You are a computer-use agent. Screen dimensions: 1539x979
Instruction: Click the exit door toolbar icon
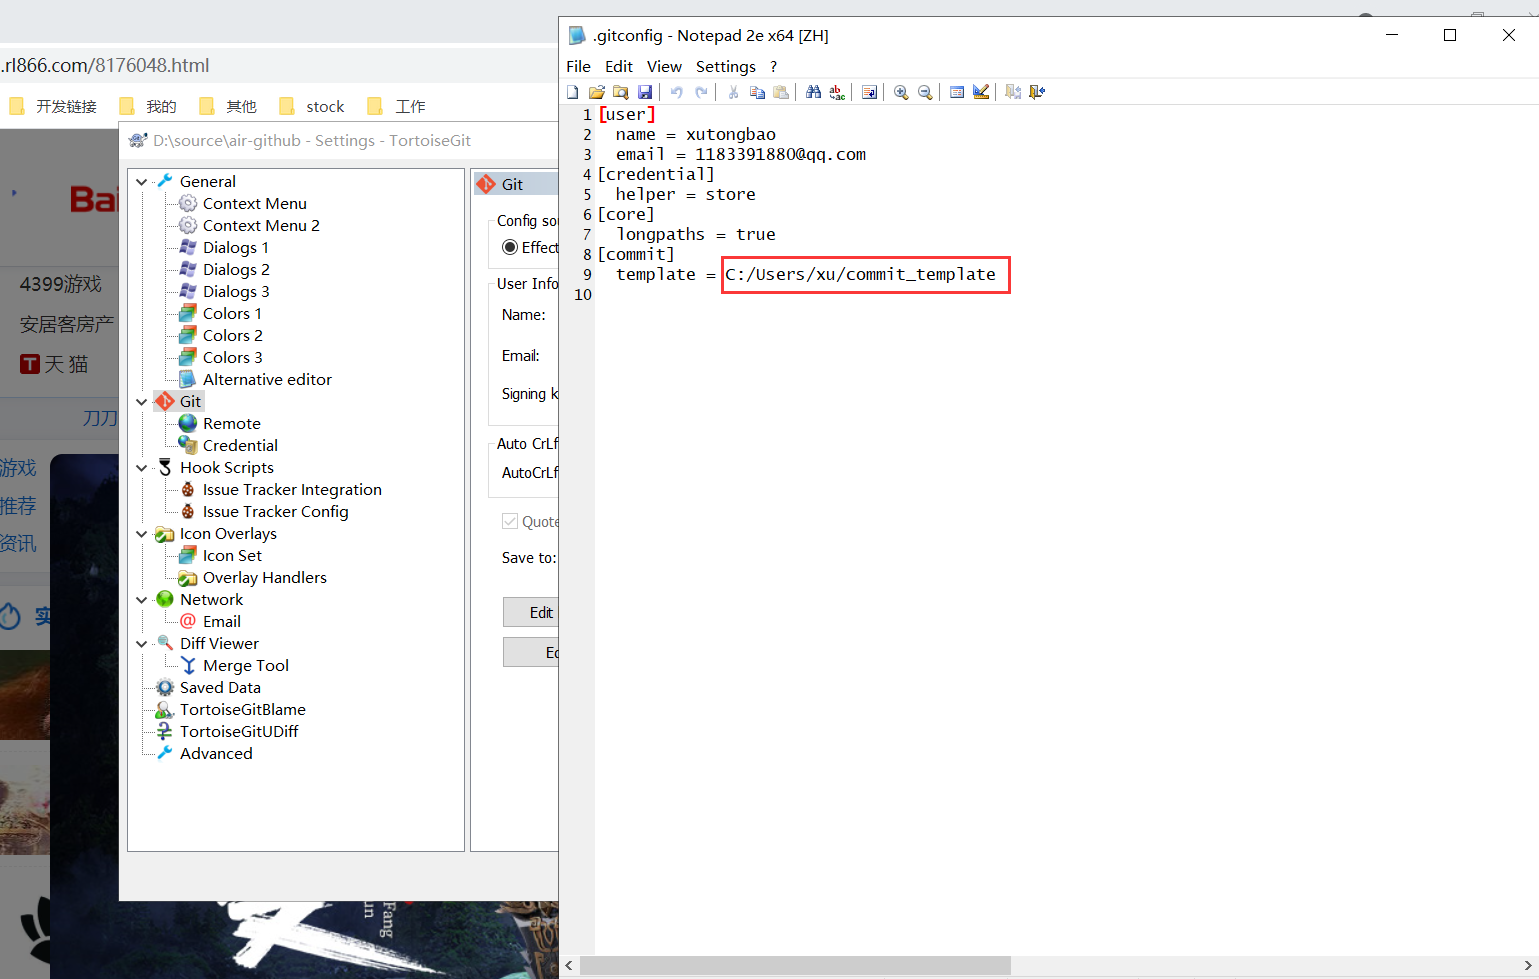tap(1037, 92)
